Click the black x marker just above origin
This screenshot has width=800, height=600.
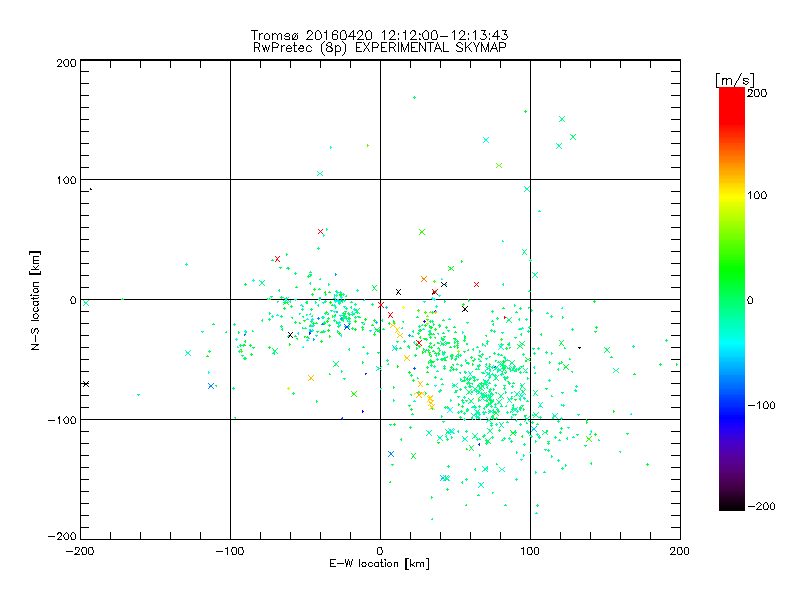pyautogui.click(x=398, y=292)
